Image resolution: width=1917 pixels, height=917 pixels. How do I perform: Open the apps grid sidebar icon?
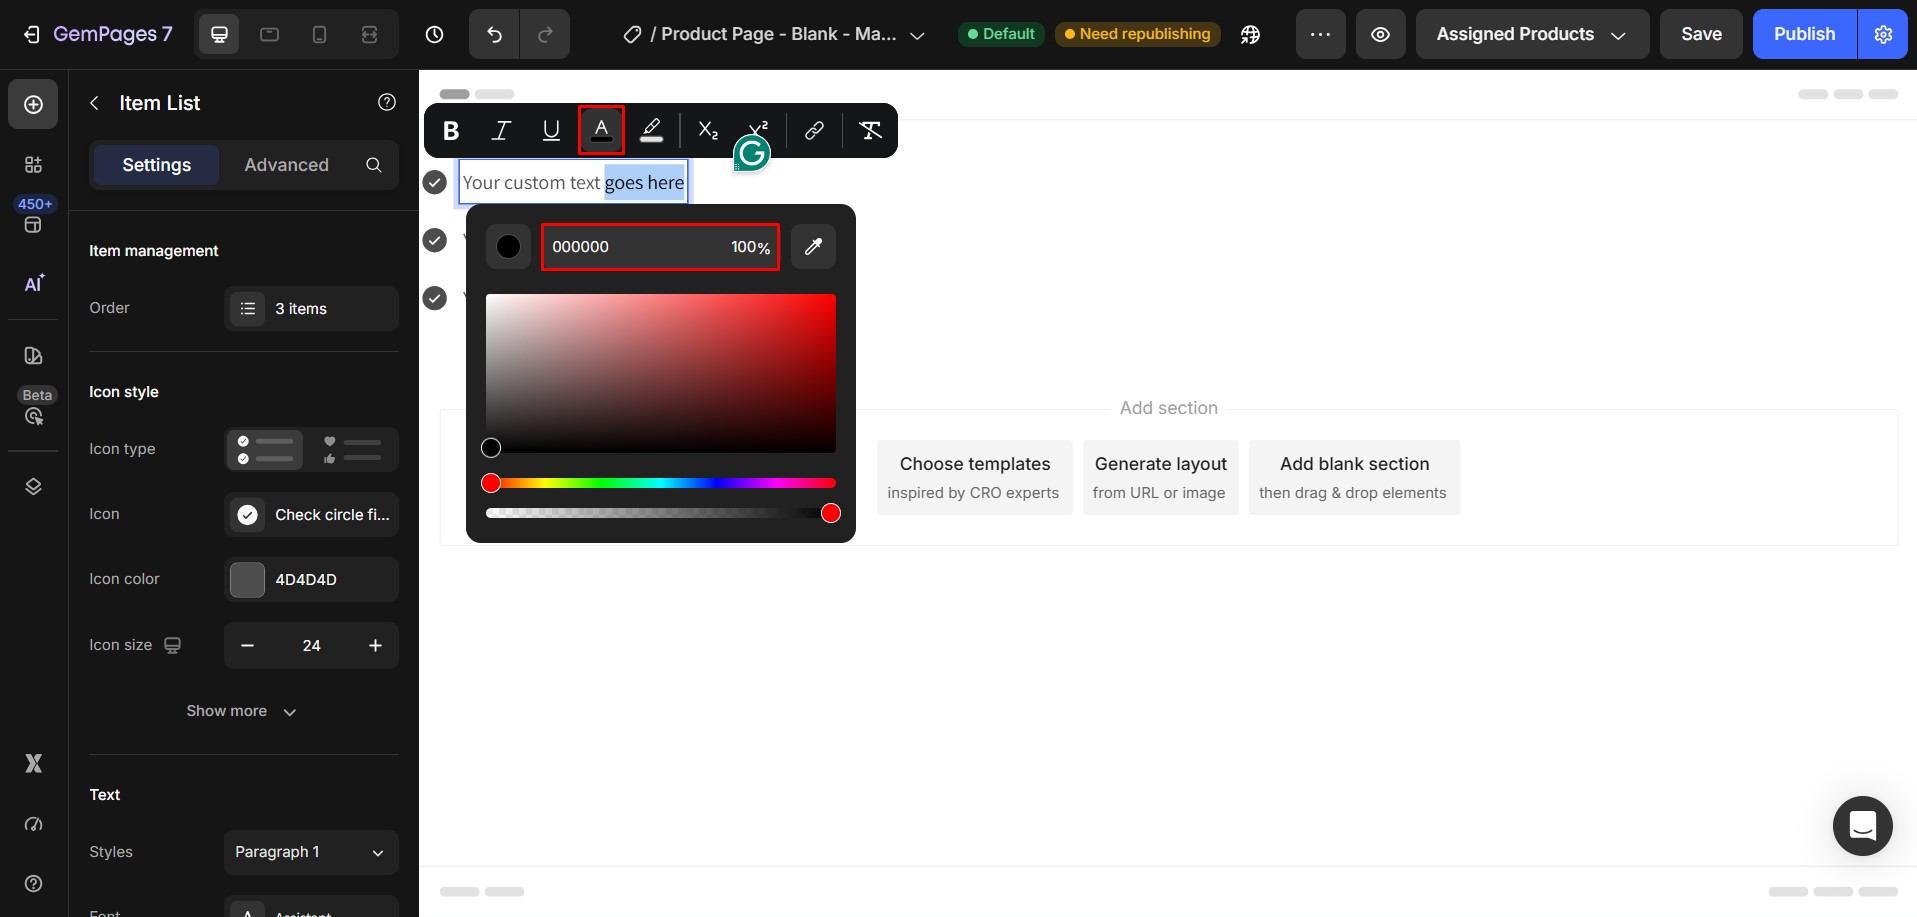click(33, 164)
